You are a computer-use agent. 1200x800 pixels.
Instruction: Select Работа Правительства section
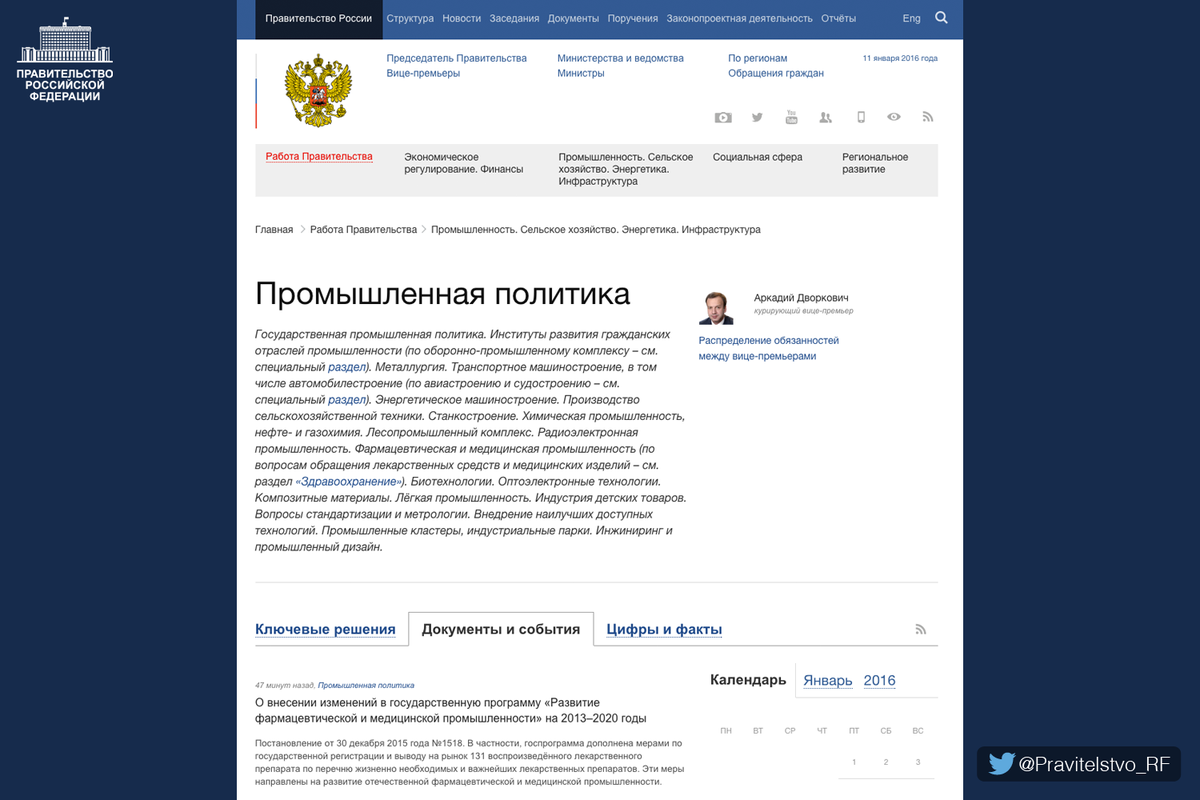point(319,156)
